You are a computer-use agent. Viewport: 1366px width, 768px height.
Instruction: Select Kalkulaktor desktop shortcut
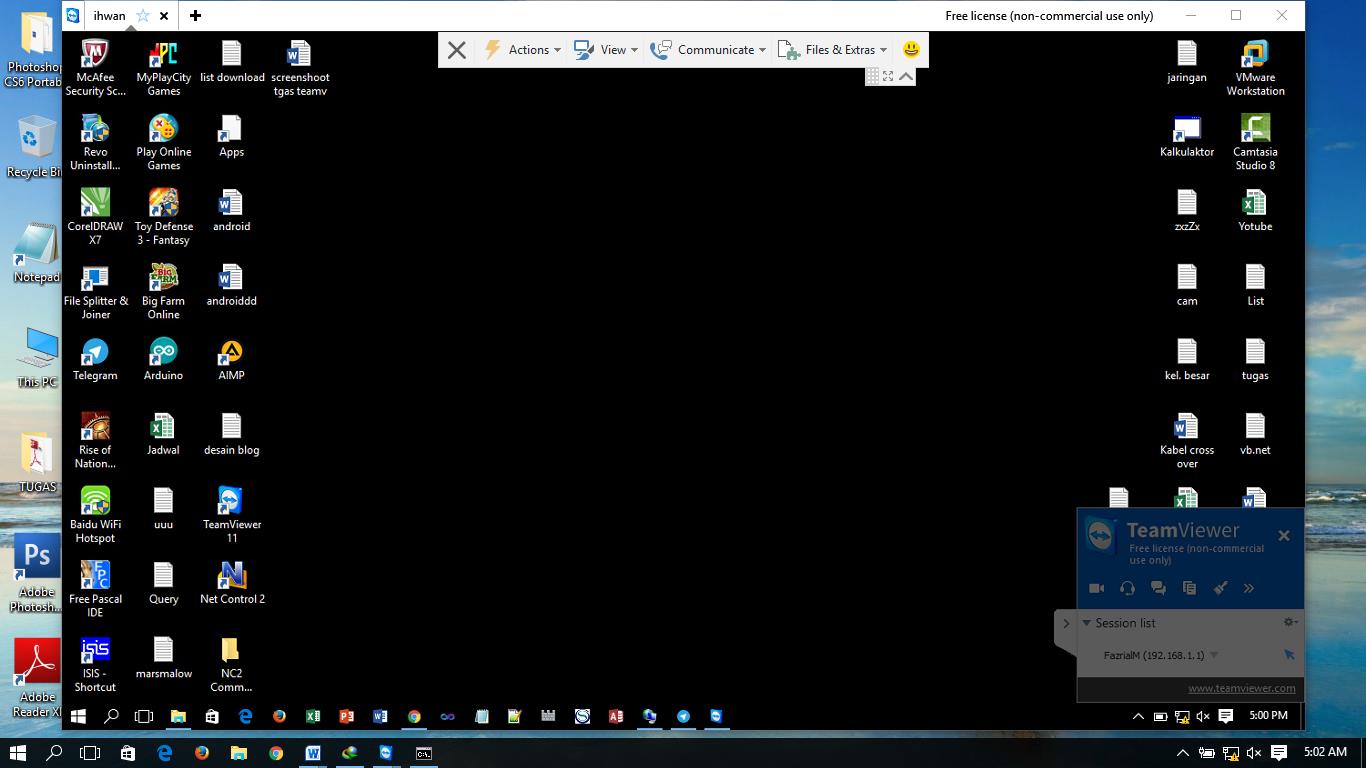coord(1187,137)
